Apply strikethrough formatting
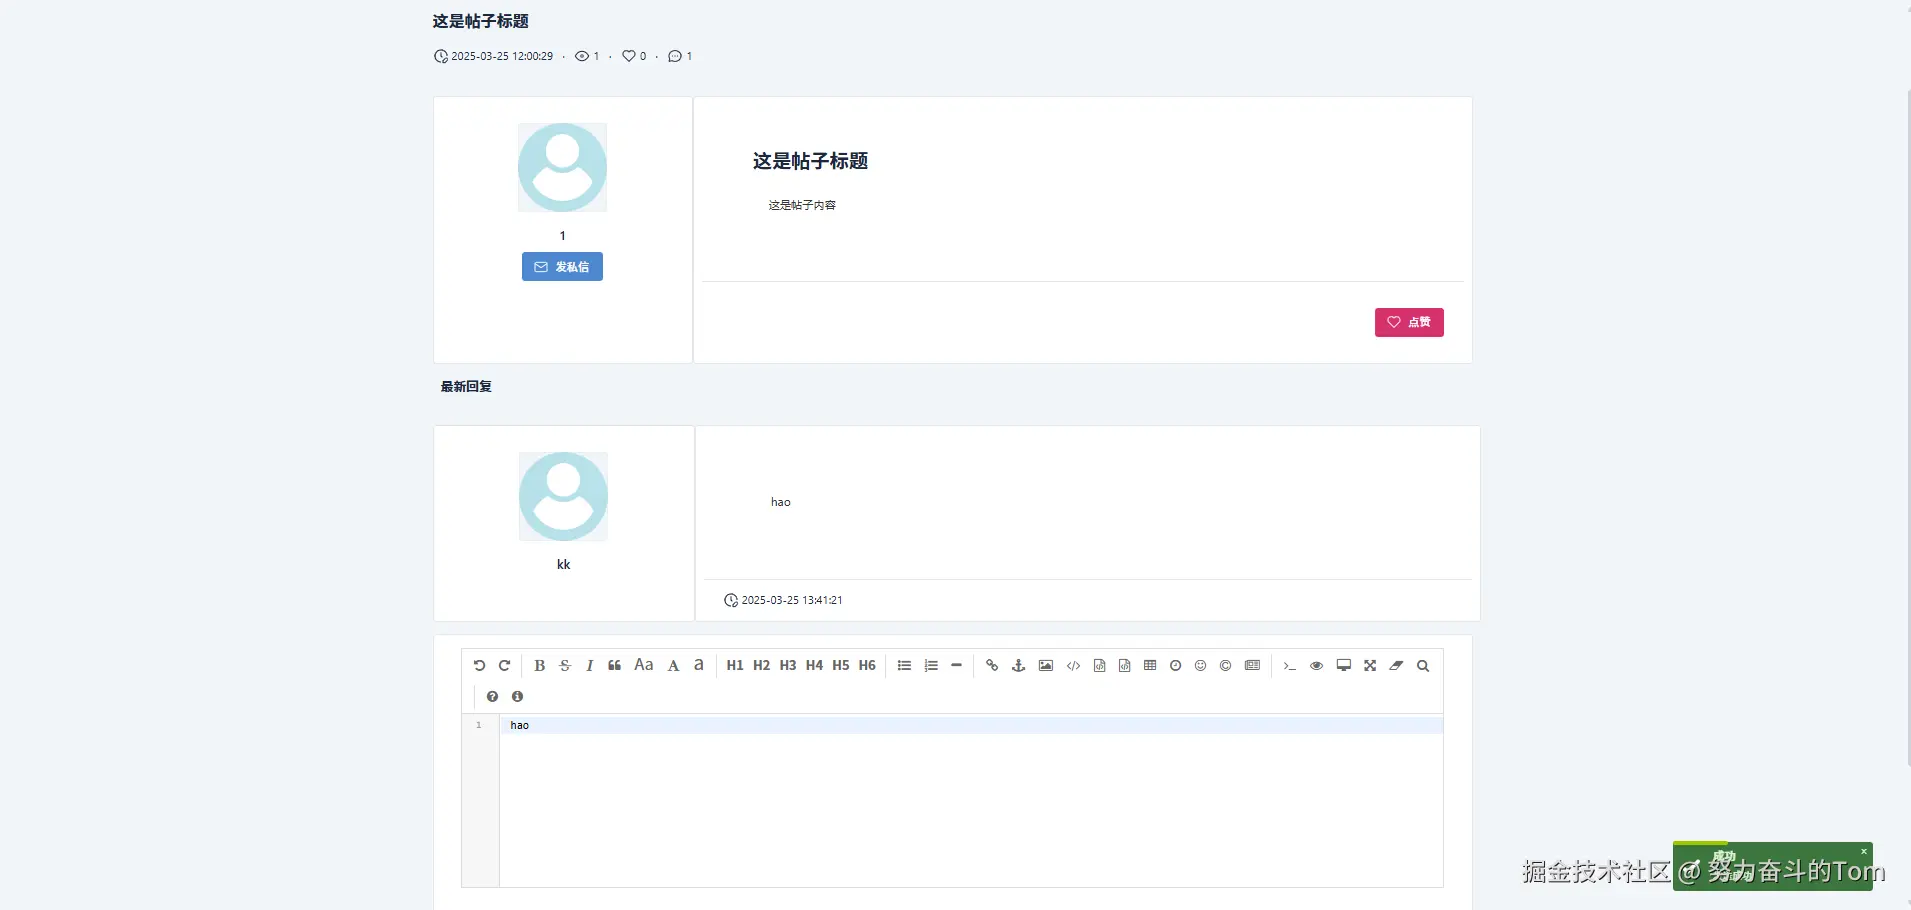Viewport: 1911px width, 910px height. 565,666
